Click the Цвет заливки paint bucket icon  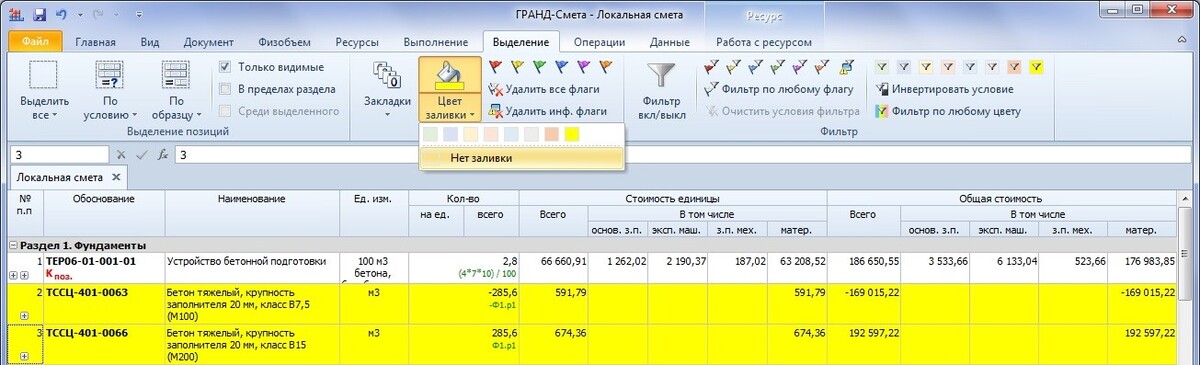point(450,74)
